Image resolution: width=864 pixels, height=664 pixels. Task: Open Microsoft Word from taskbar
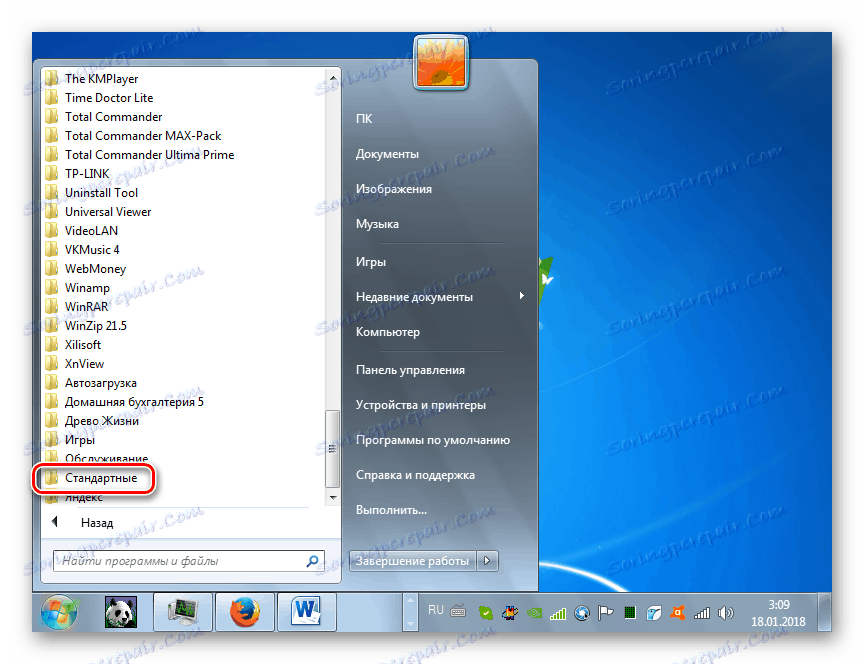[x=306, y=612]
